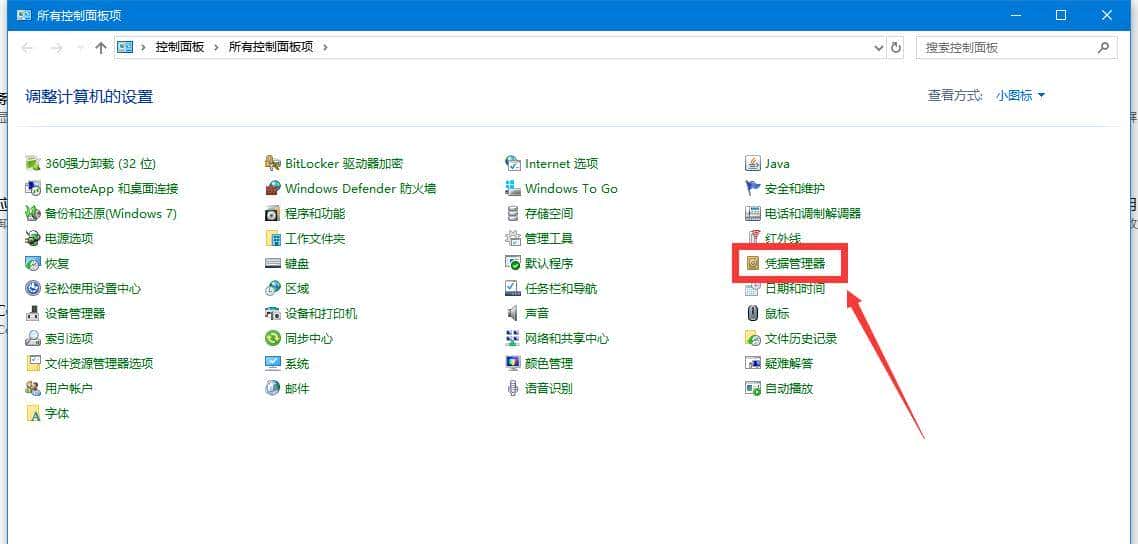Open recent locations dropdown arrow
The image size is (1138, 544).
click(x=81, y=47)
